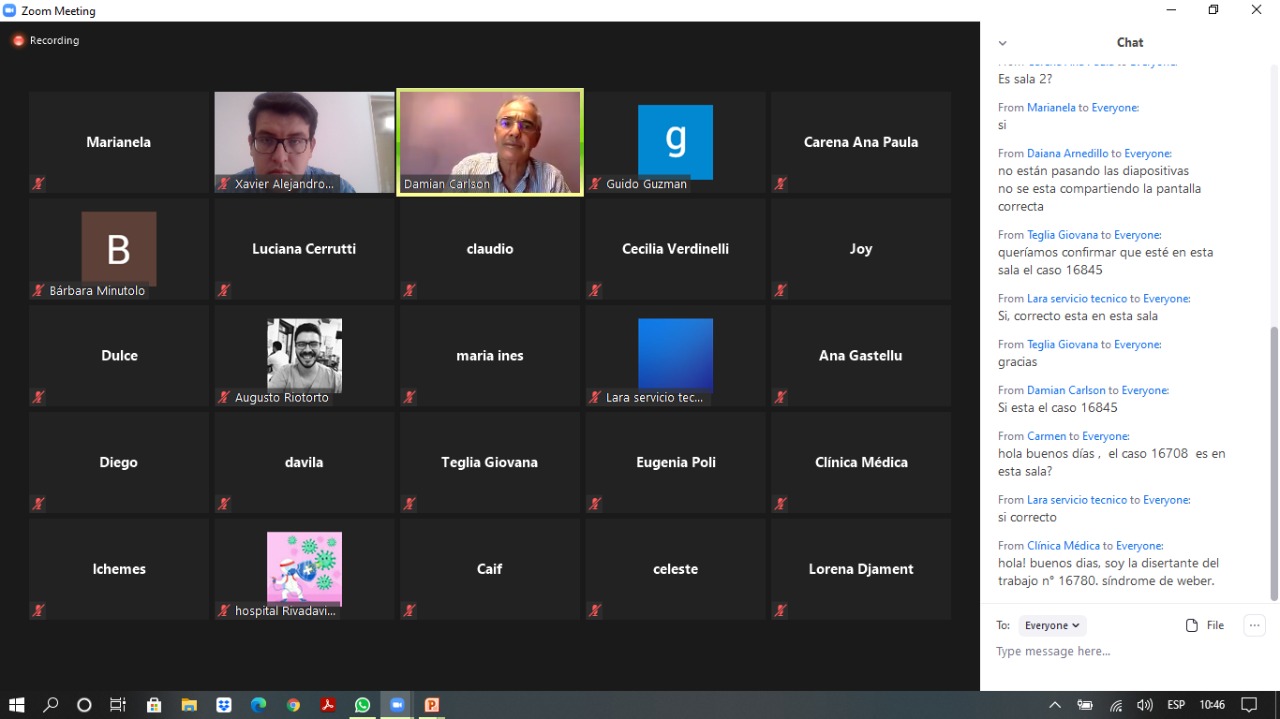1280x719 pixels.
Task: Open the 'To: Everyone' recipient dropdown
Action: coord(1052,625)
